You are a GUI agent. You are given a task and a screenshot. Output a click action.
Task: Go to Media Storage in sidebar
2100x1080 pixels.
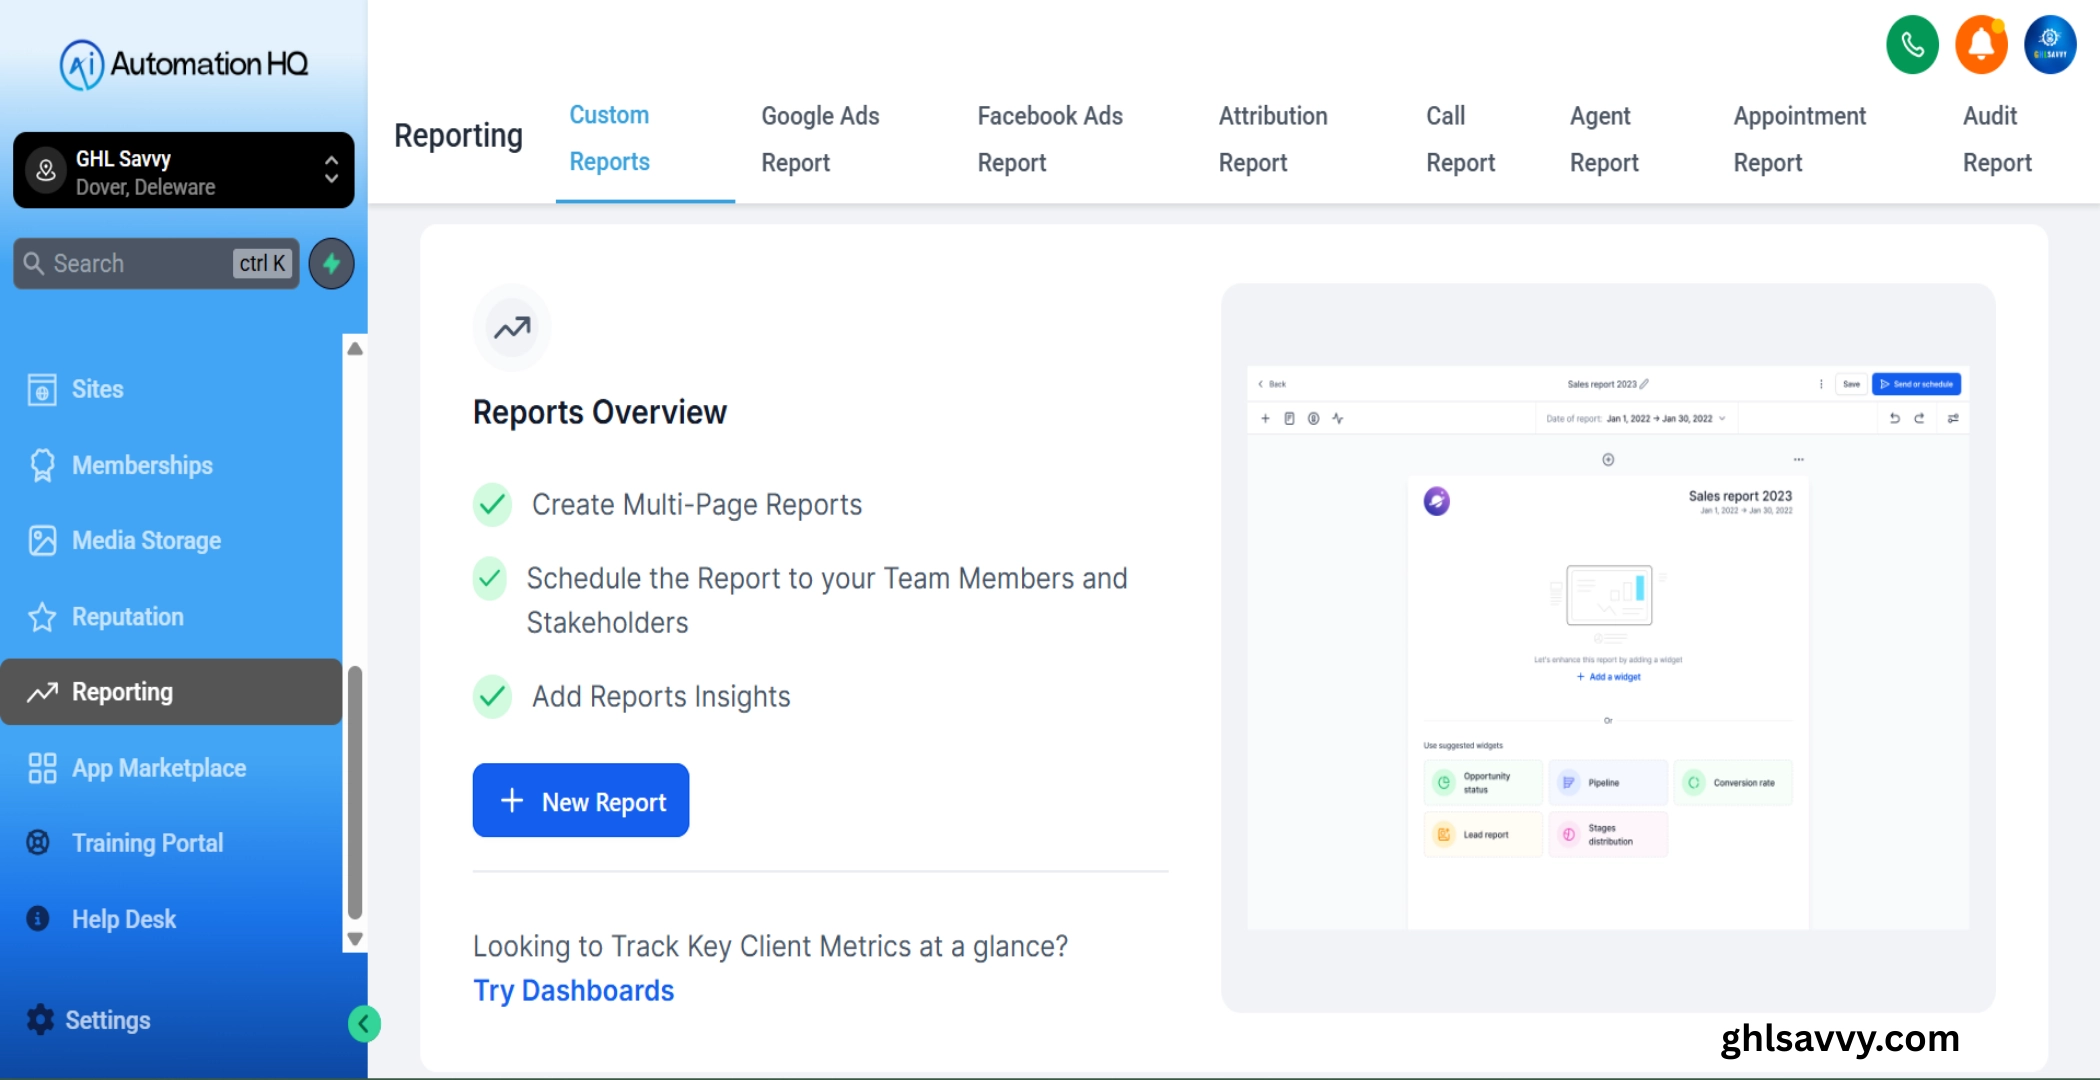146,541
